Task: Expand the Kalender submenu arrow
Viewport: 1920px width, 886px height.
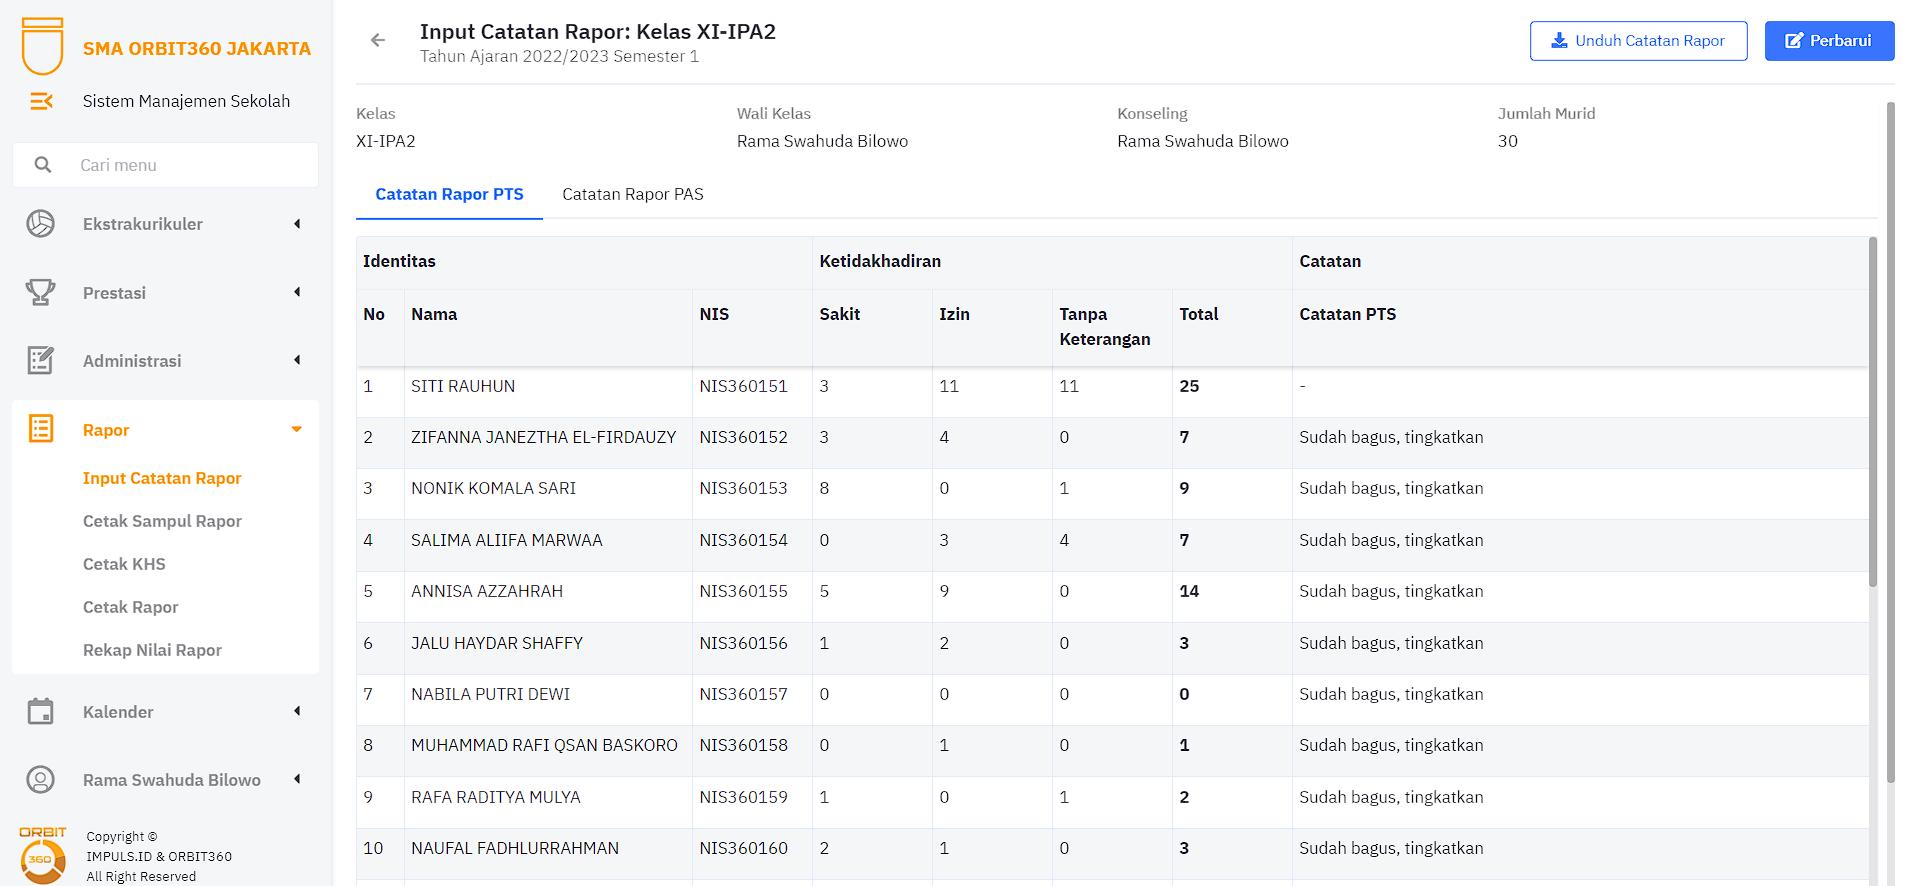Action: click(297, 711)
